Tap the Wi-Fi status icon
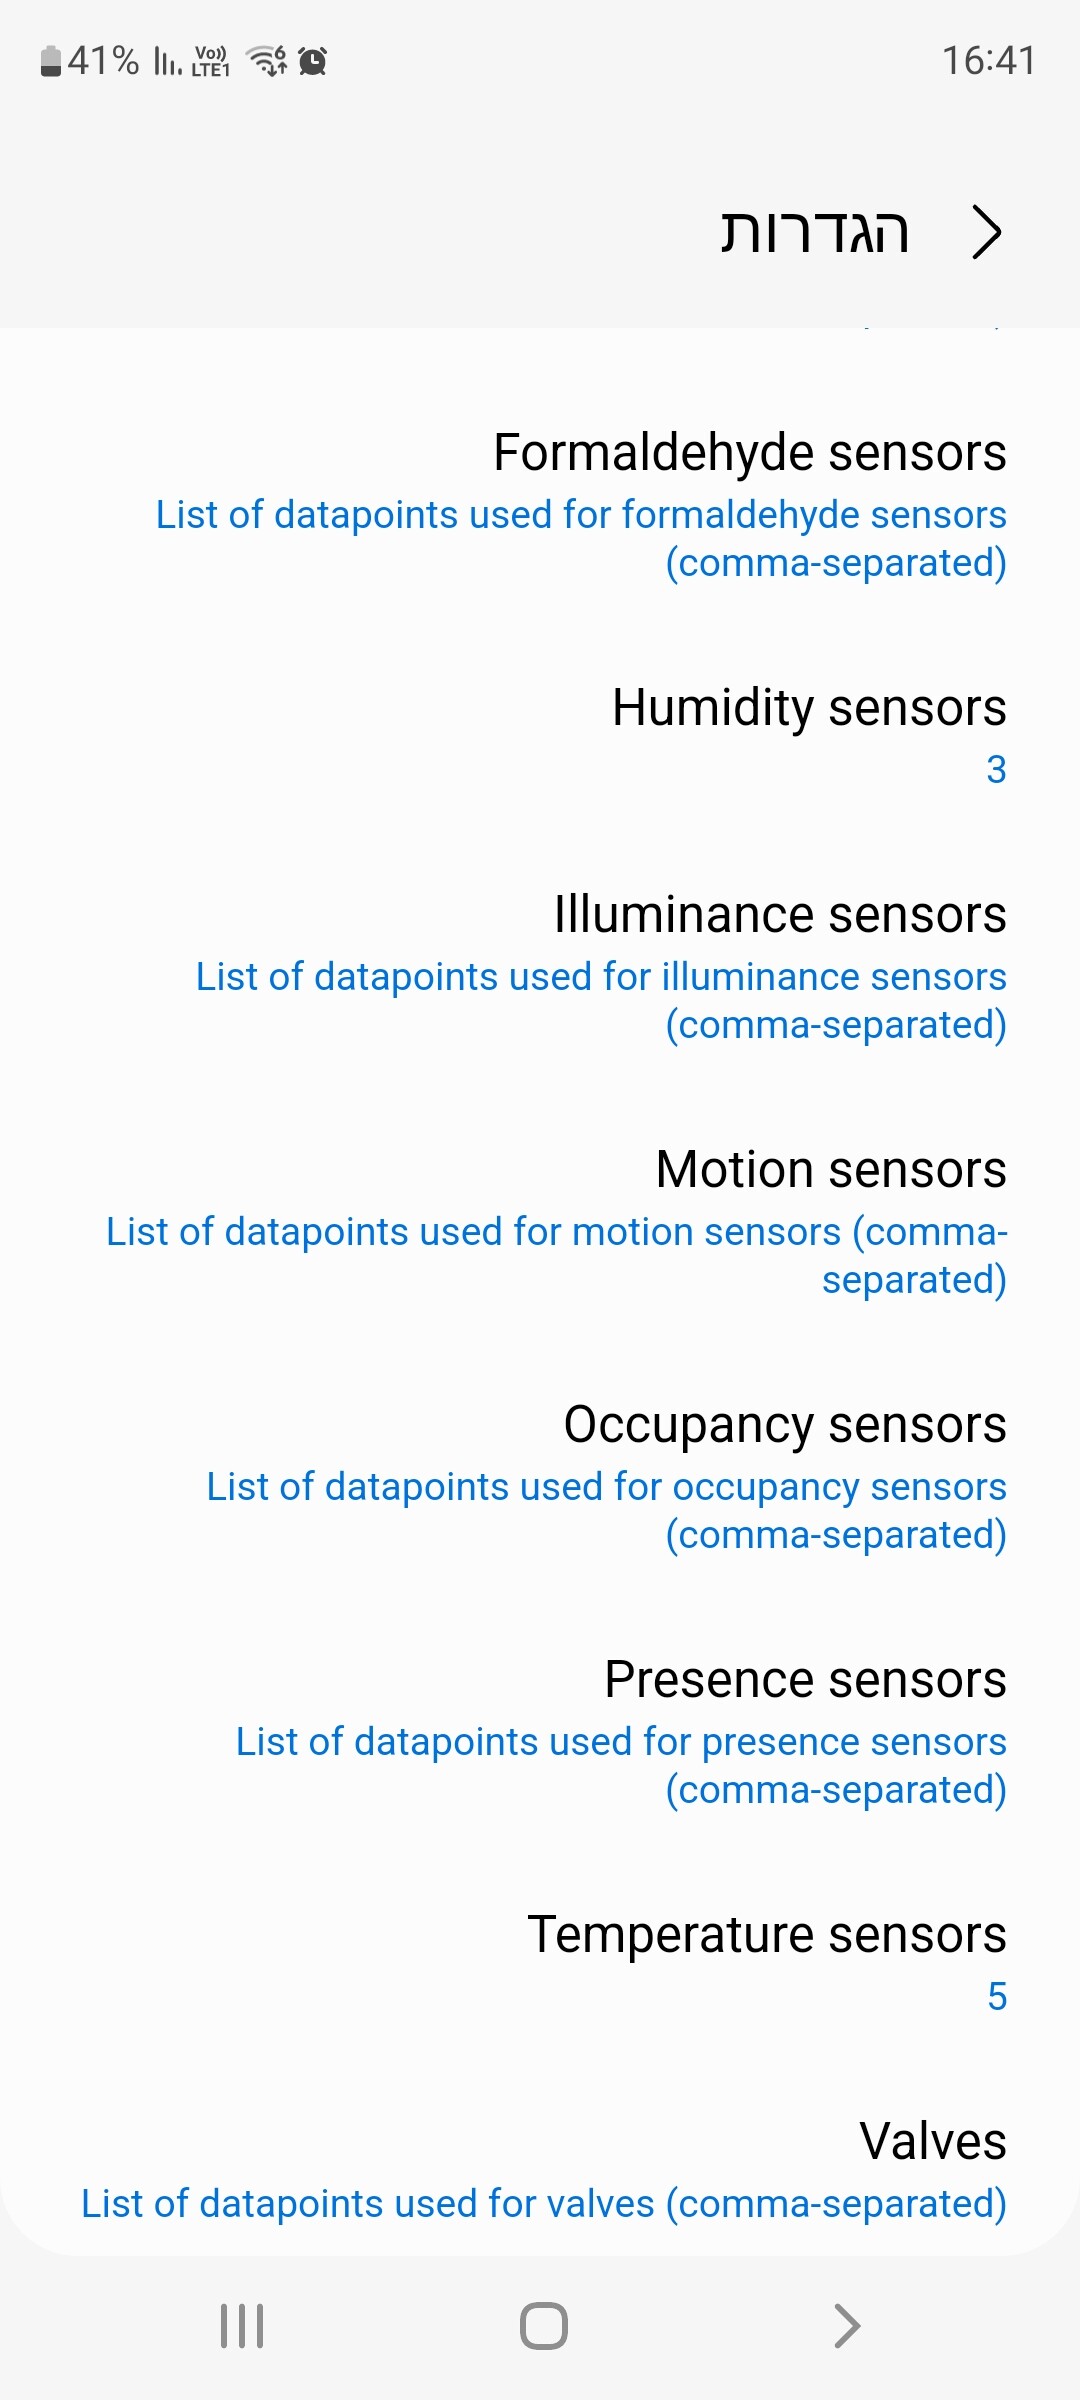Viewport: 1080px width, 2400px height. click(267, 61)
